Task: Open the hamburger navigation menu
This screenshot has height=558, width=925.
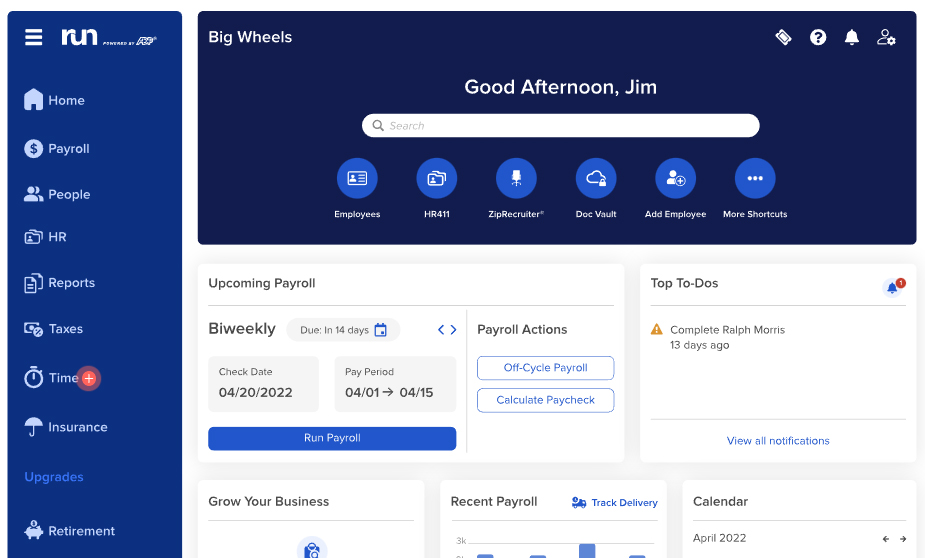Action: point(34,37)
